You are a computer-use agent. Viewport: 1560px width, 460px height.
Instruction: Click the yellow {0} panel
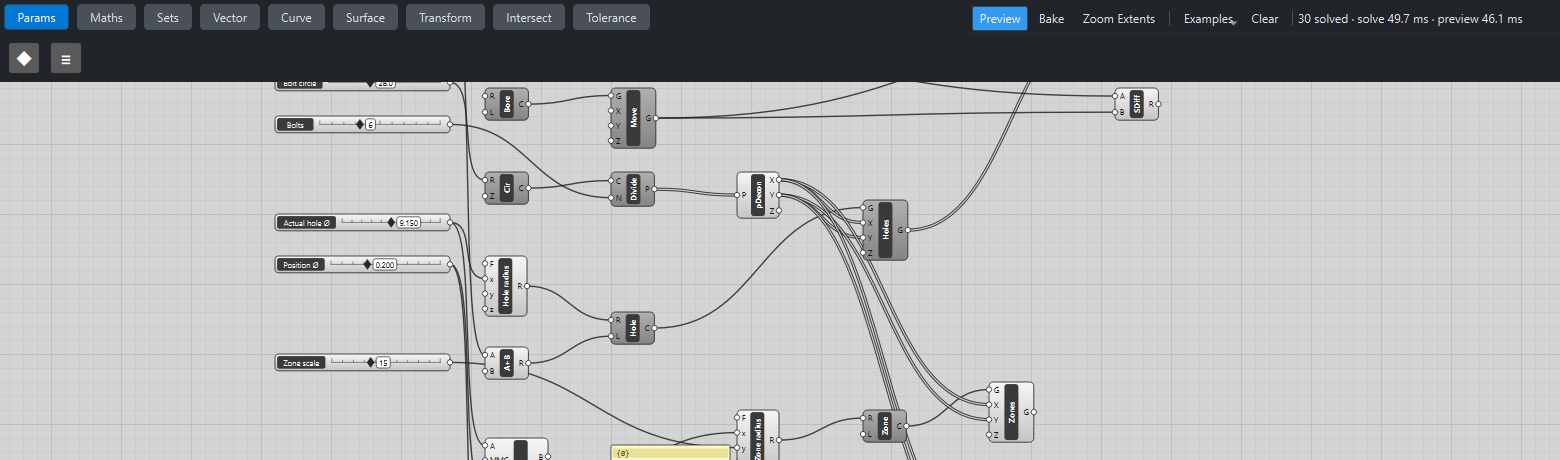pos(670,453)
